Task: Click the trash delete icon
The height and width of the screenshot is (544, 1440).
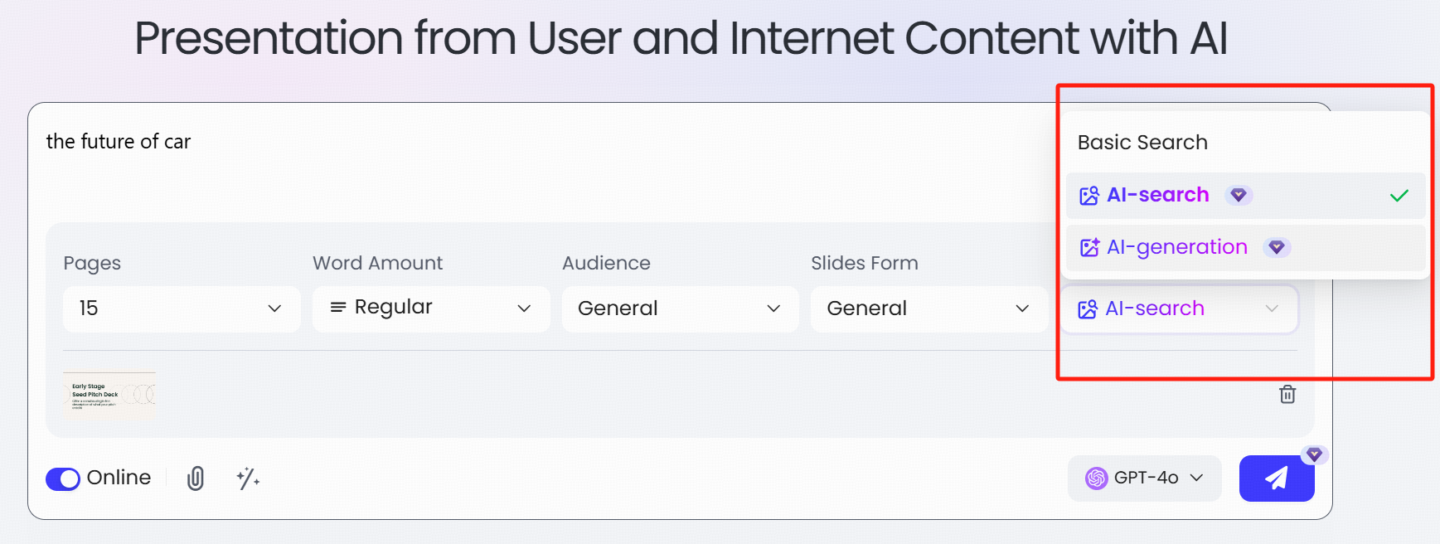Action: [x=1288, y=394]
